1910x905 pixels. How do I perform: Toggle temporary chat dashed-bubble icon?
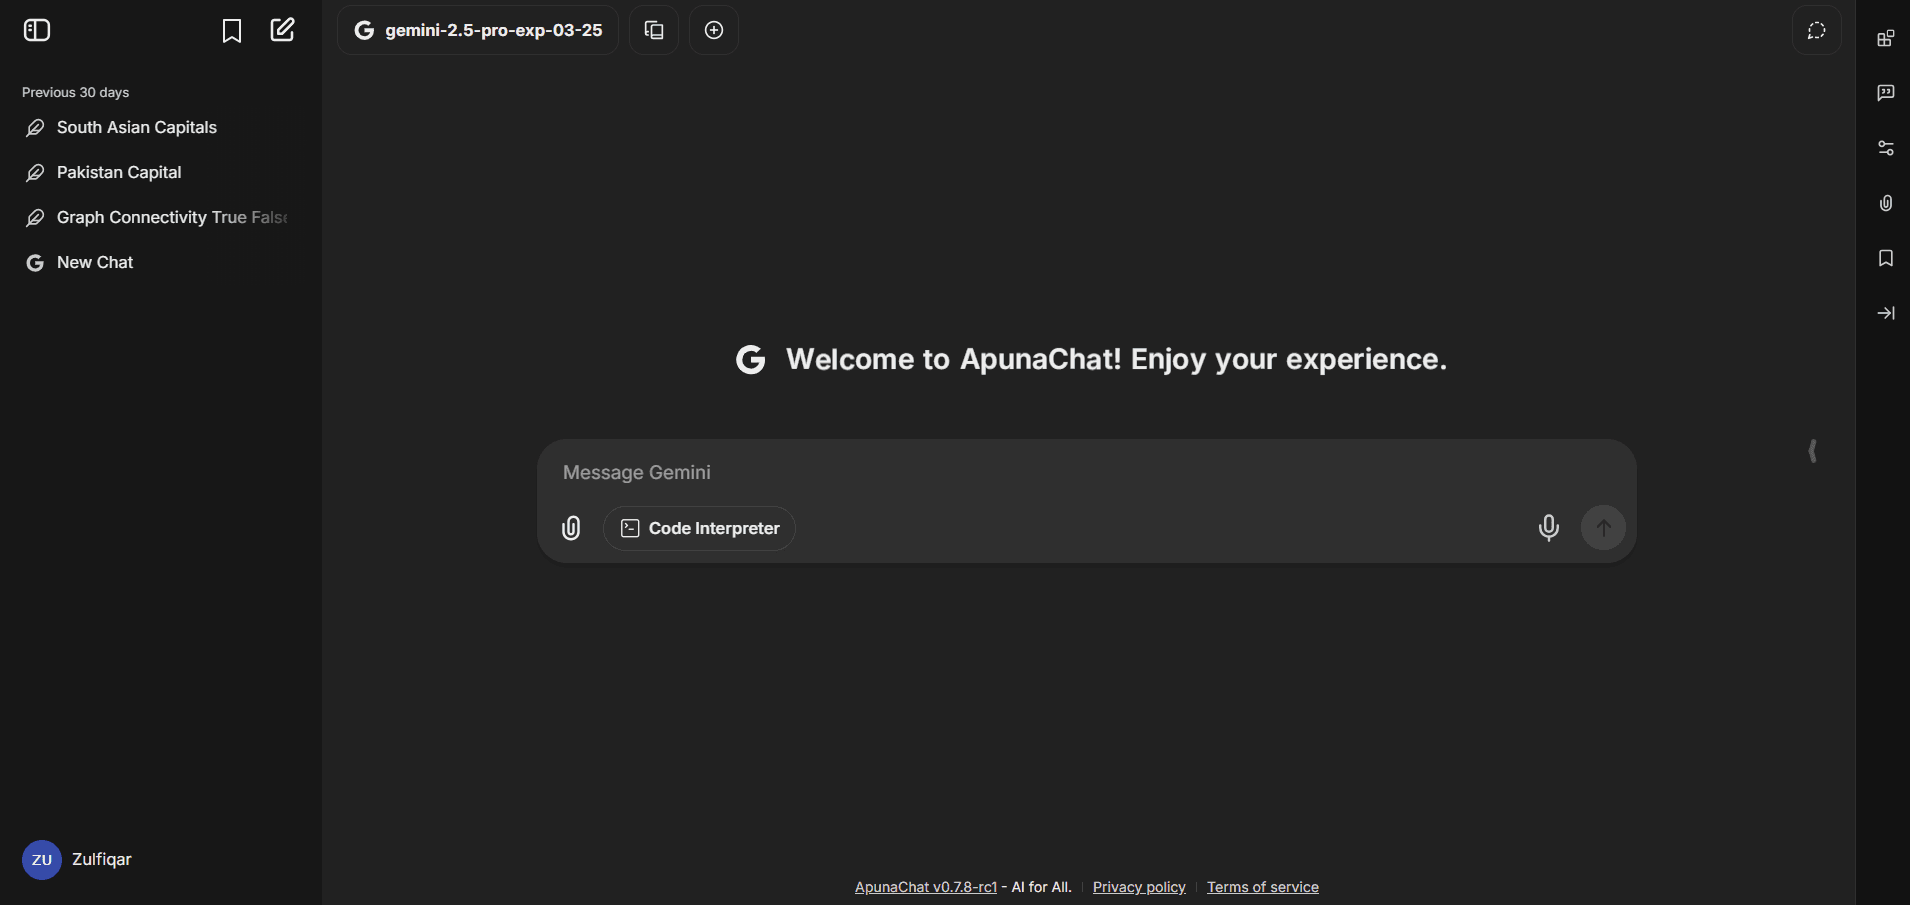point(1817,30)
